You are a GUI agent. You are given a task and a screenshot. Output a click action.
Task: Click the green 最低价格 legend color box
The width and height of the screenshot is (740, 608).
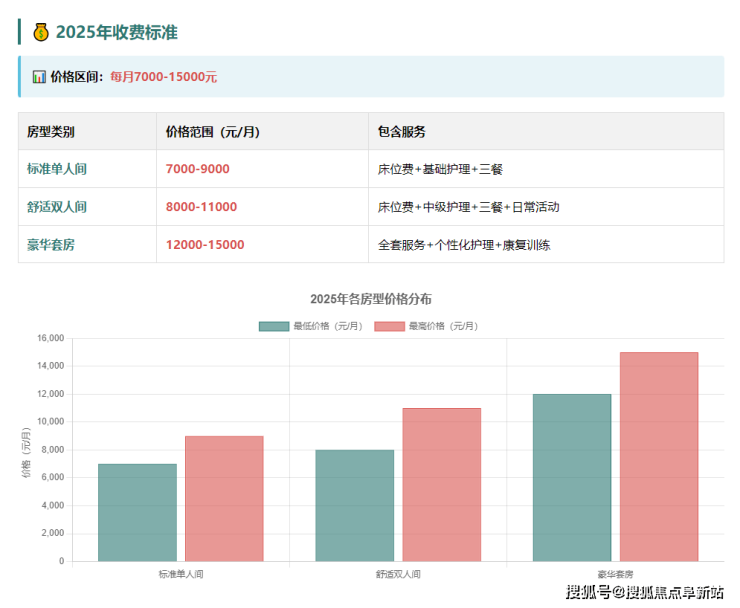[x=273, y=326]
